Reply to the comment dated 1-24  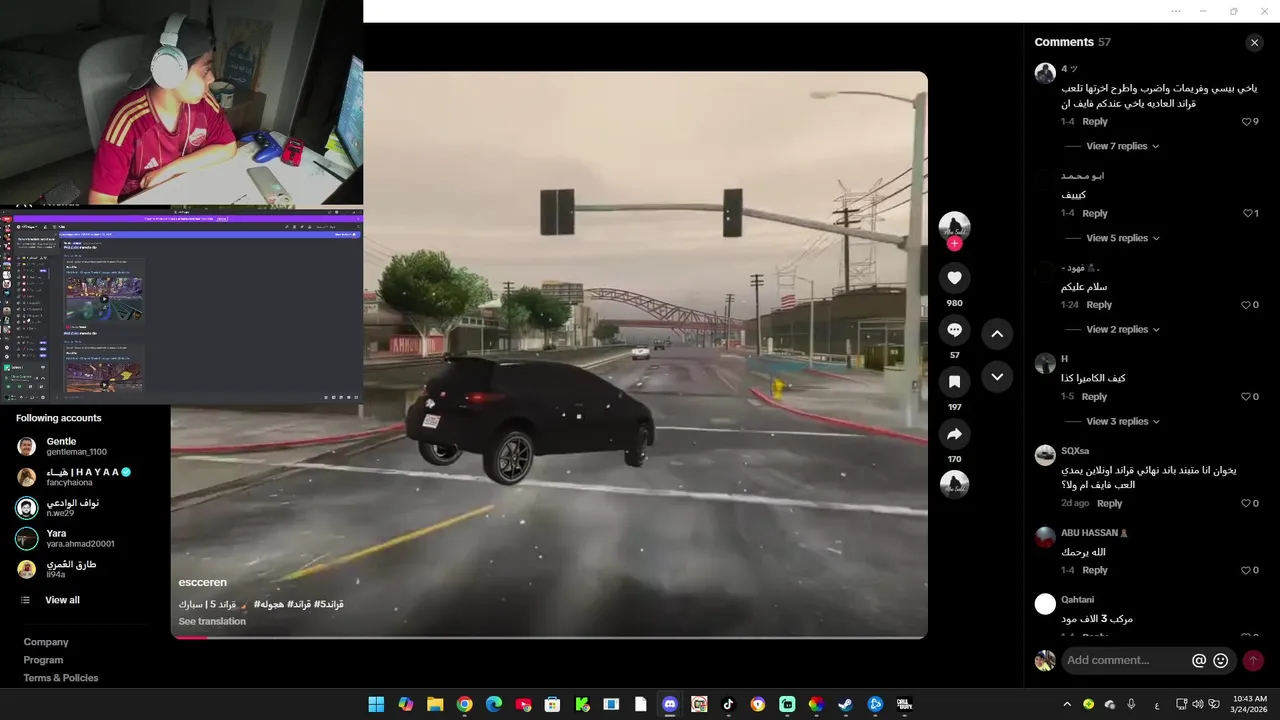coord(1099,305)
